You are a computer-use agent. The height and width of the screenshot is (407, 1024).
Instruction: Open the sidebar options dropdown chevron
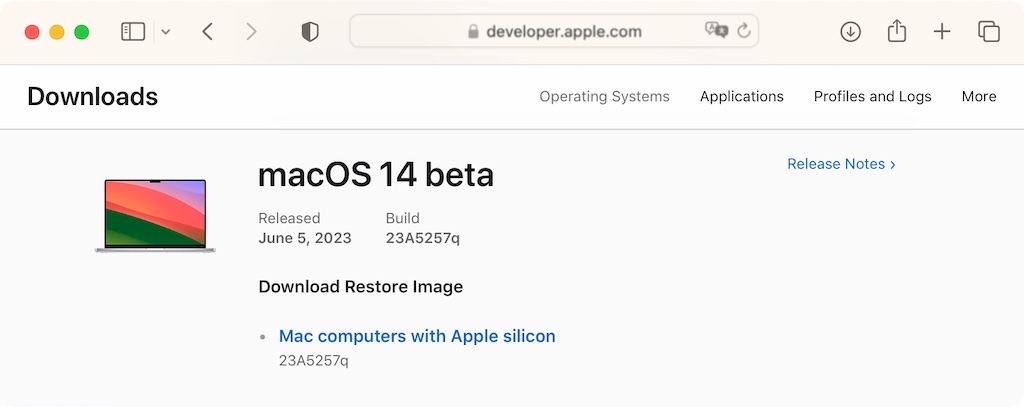point(166,31)
